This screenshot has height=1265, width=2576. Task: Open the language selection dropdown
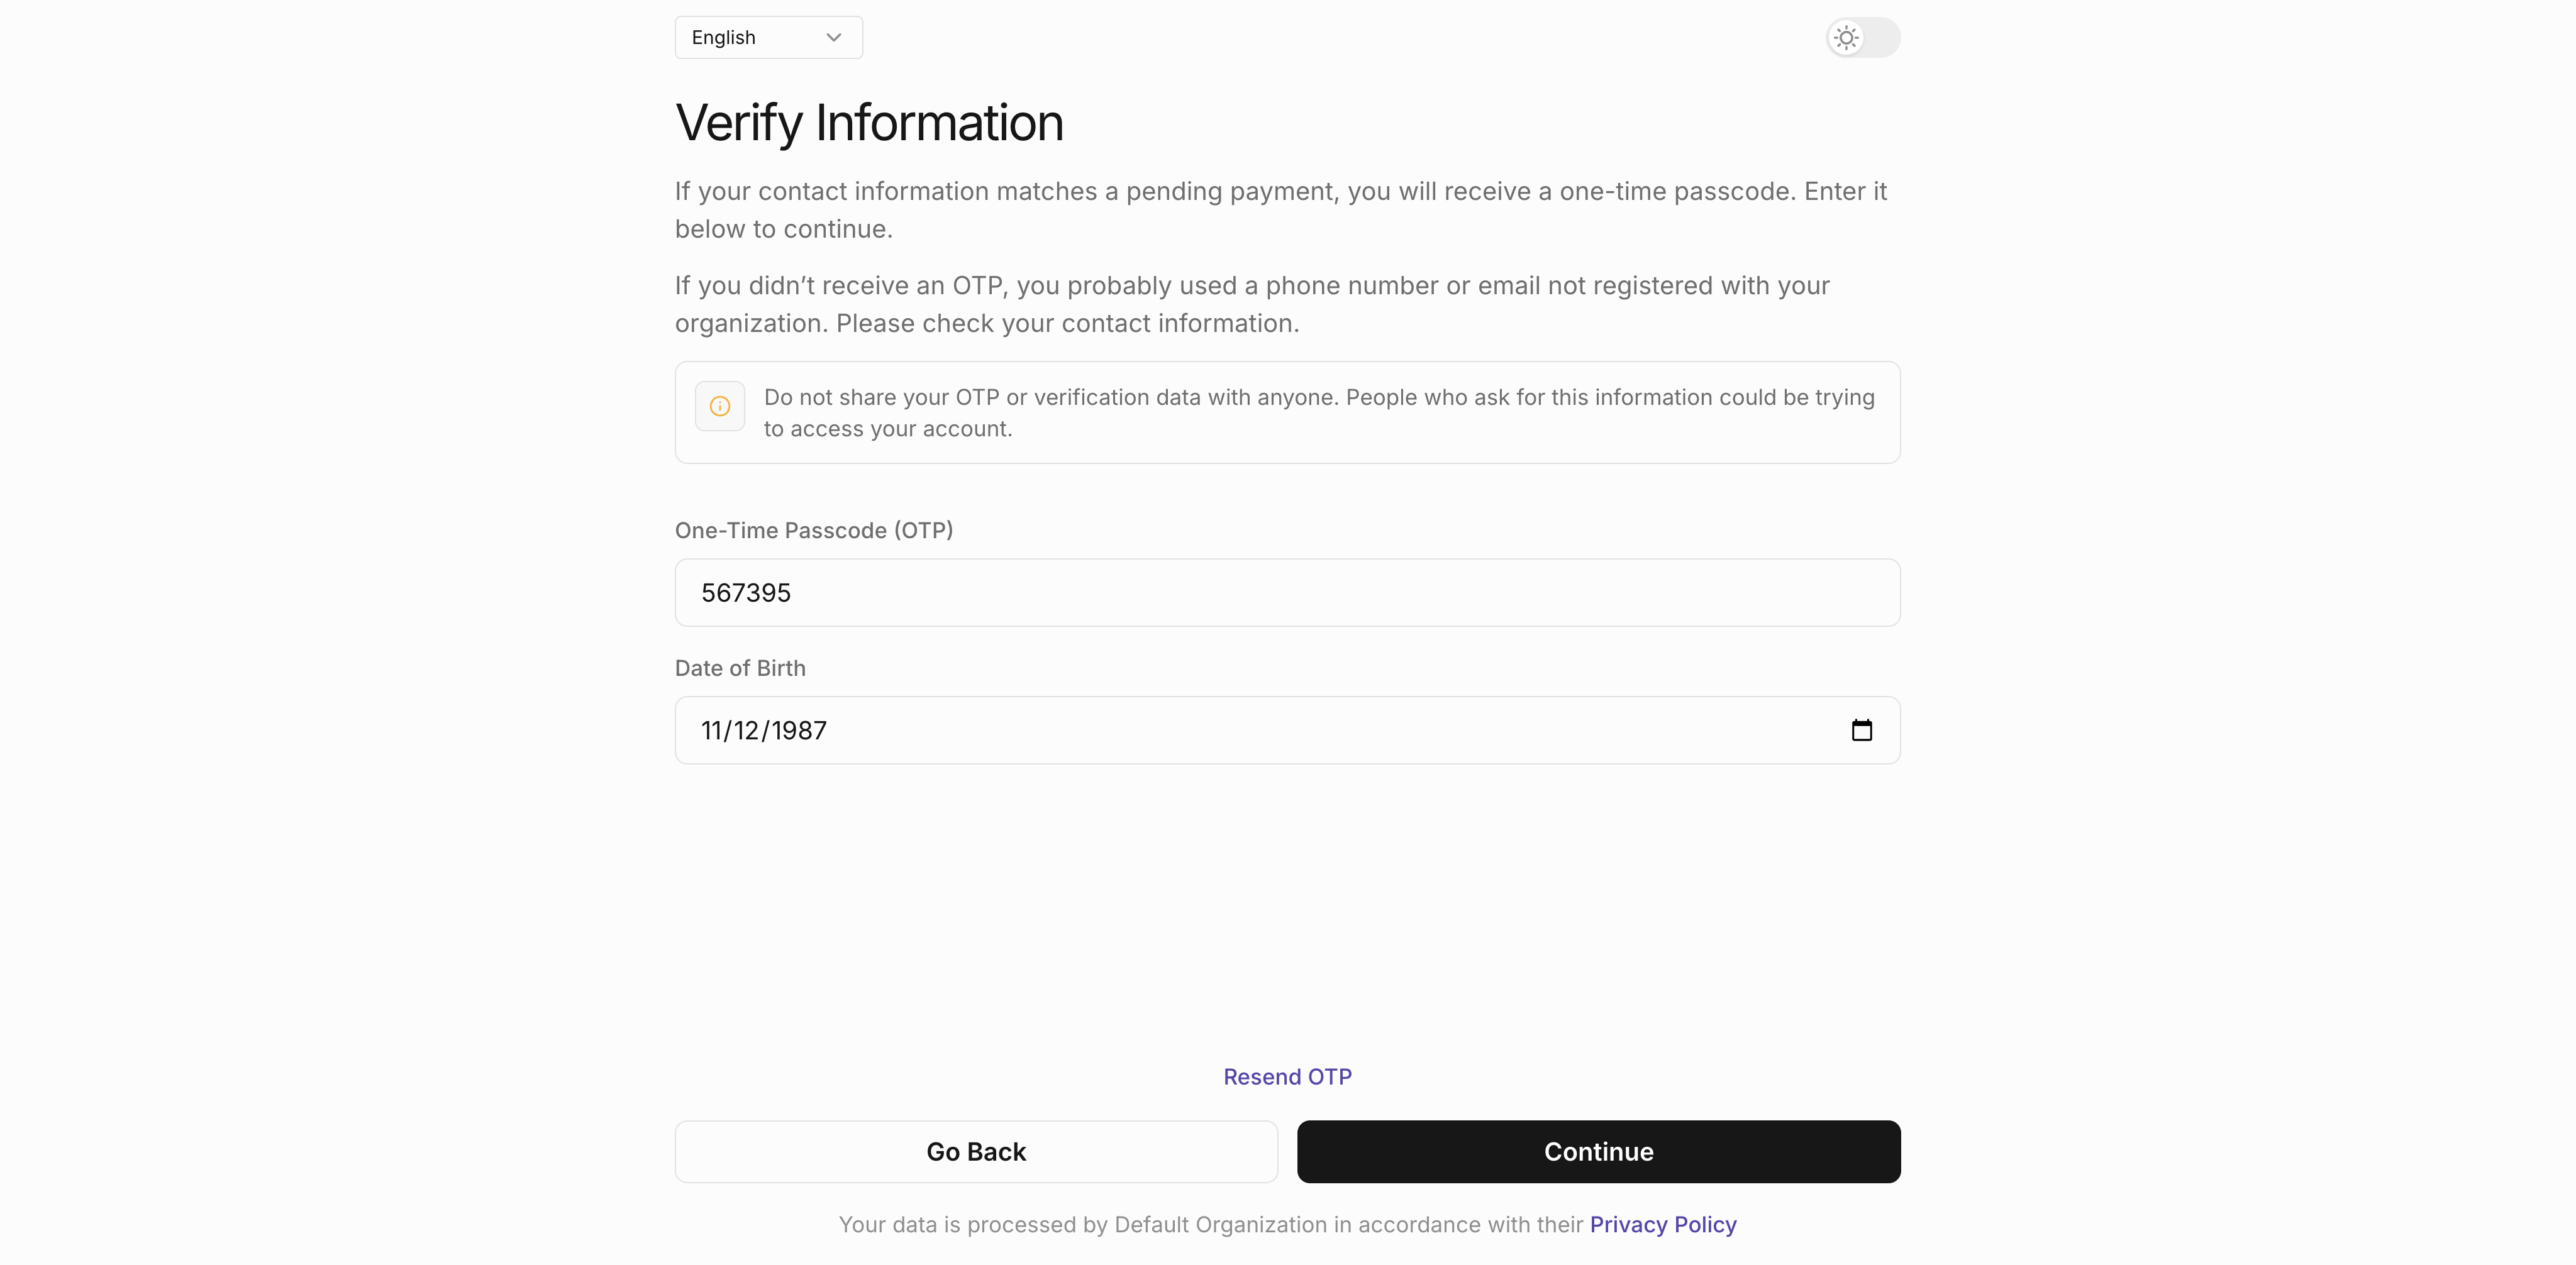click(767, 37)
